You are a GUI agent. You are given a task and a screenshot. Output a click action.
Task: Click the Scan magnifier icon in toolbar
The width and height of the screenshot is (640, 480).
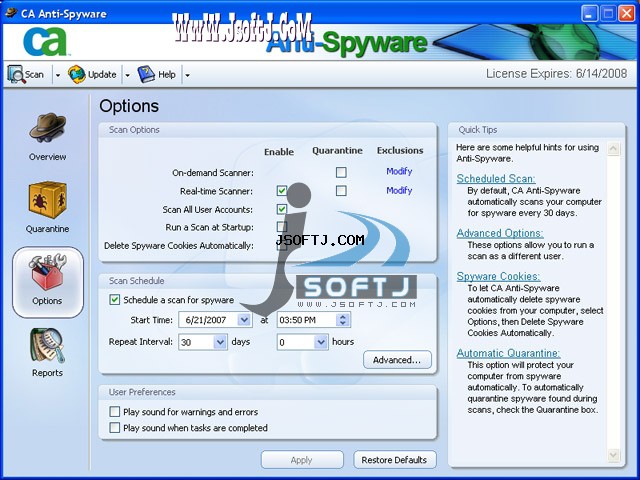(16, 74)
